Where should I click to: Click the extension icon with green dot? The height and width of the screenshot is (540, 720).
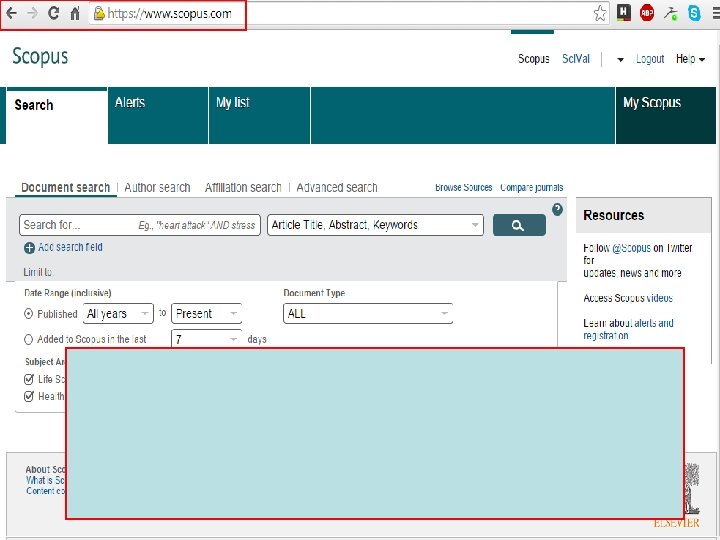click(x=670, y=13)
